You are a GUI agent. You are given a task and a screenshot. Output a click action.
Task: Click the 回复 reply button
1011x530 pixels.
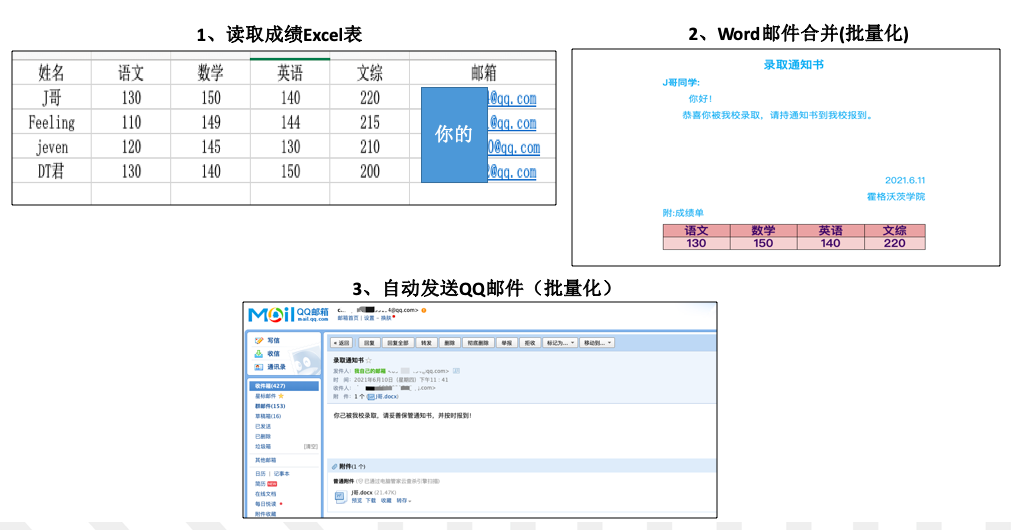369,343
